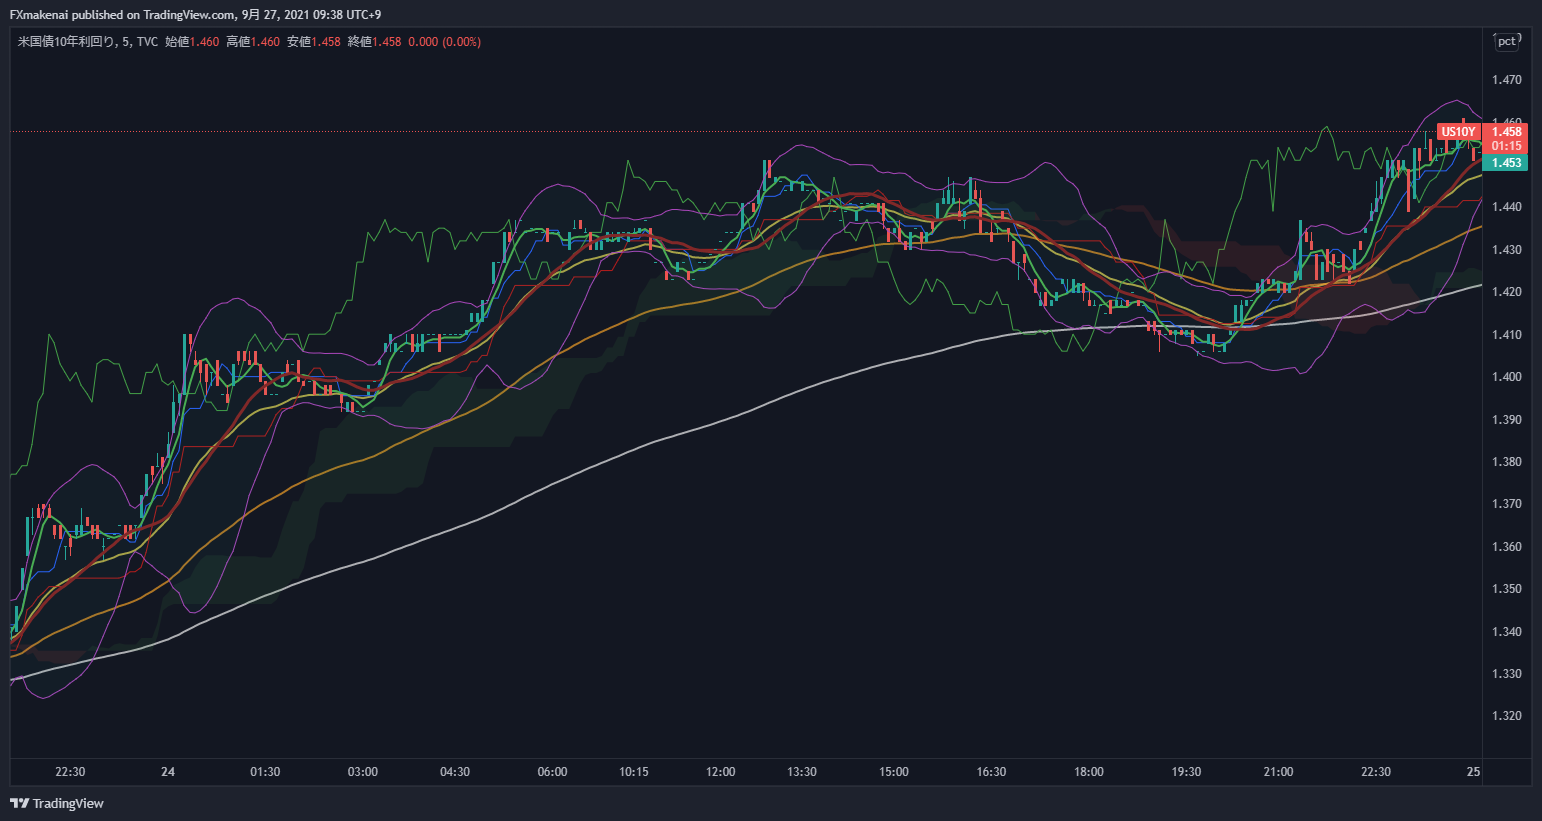Click the 1.410 price axis label

[1506, 335]
